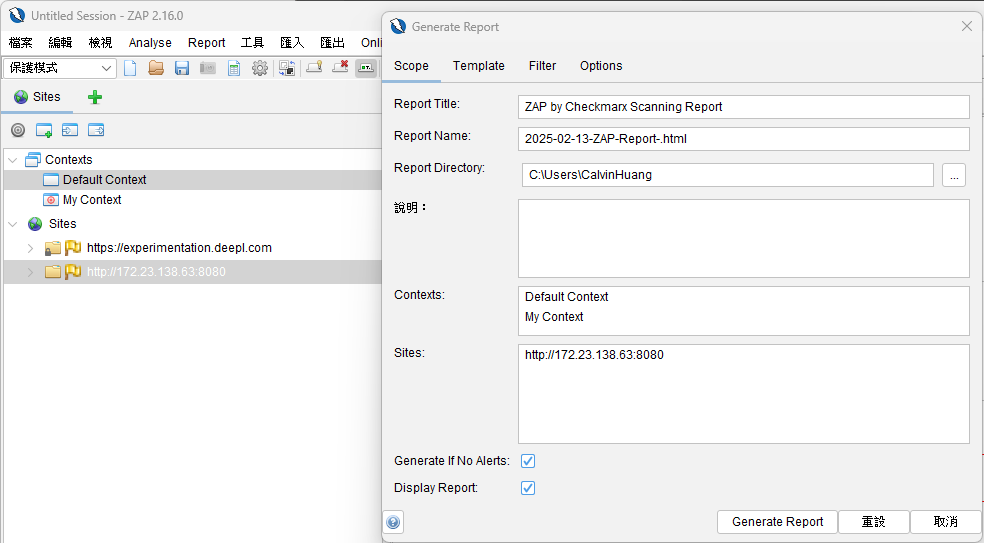Click the green plus add tab icon
This screenshot has height=543, width=984.
point(95,97)
